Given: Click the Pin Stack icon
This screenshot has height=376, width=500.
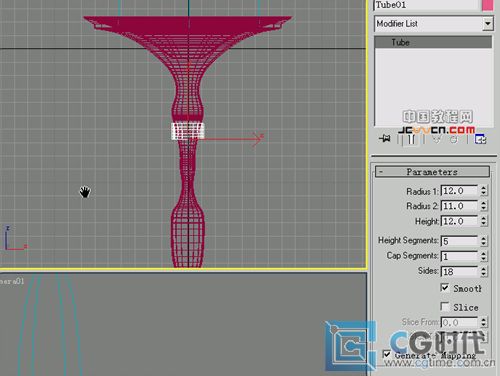Looking at the screenshot, I should (385, 138).
